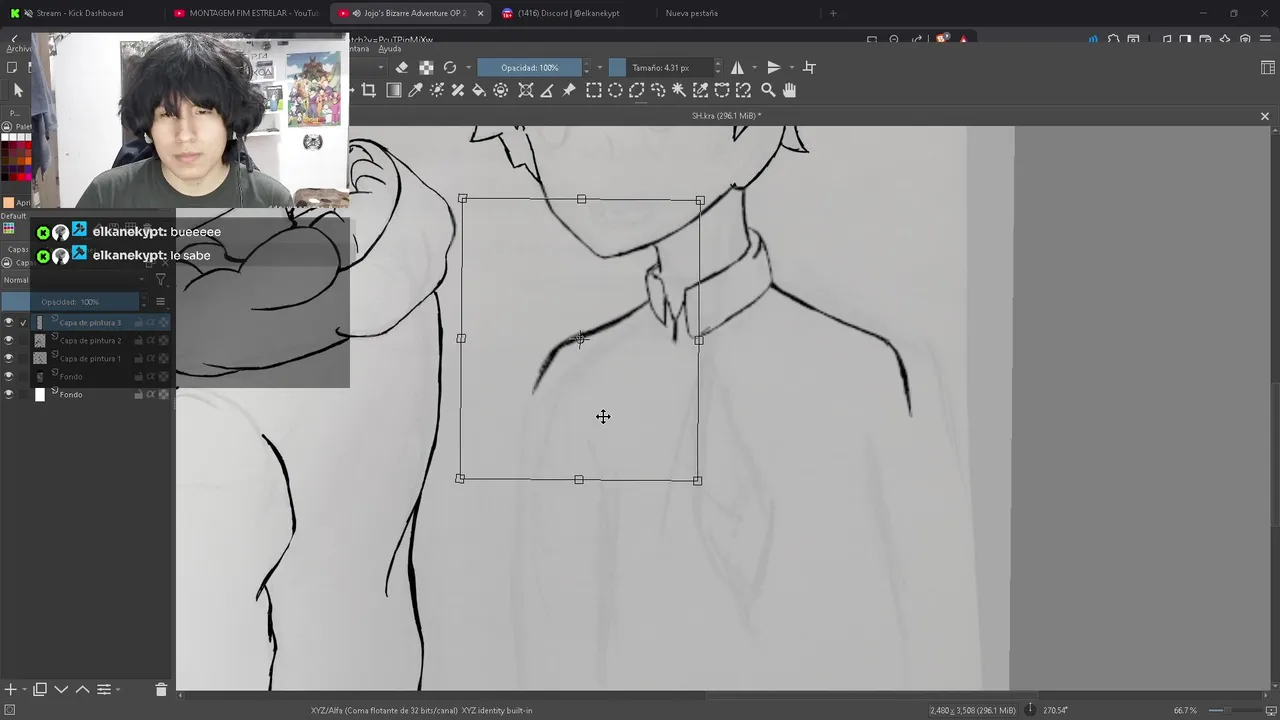This screenshot has width=1280, height=720.
Task: Open workspace chooser icon at top right
Action: point(1268,67)
